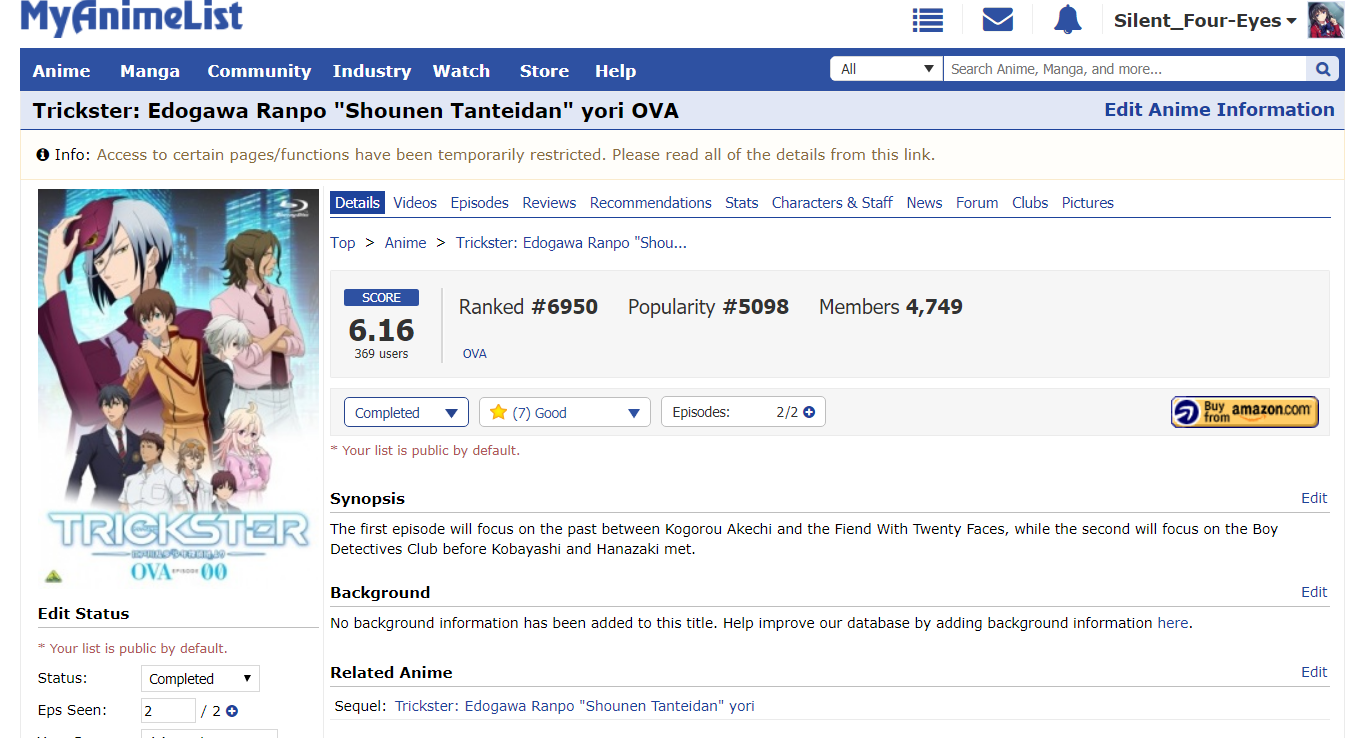Click the 6.16 score value

pyautogui.click(x=381, y=329)
